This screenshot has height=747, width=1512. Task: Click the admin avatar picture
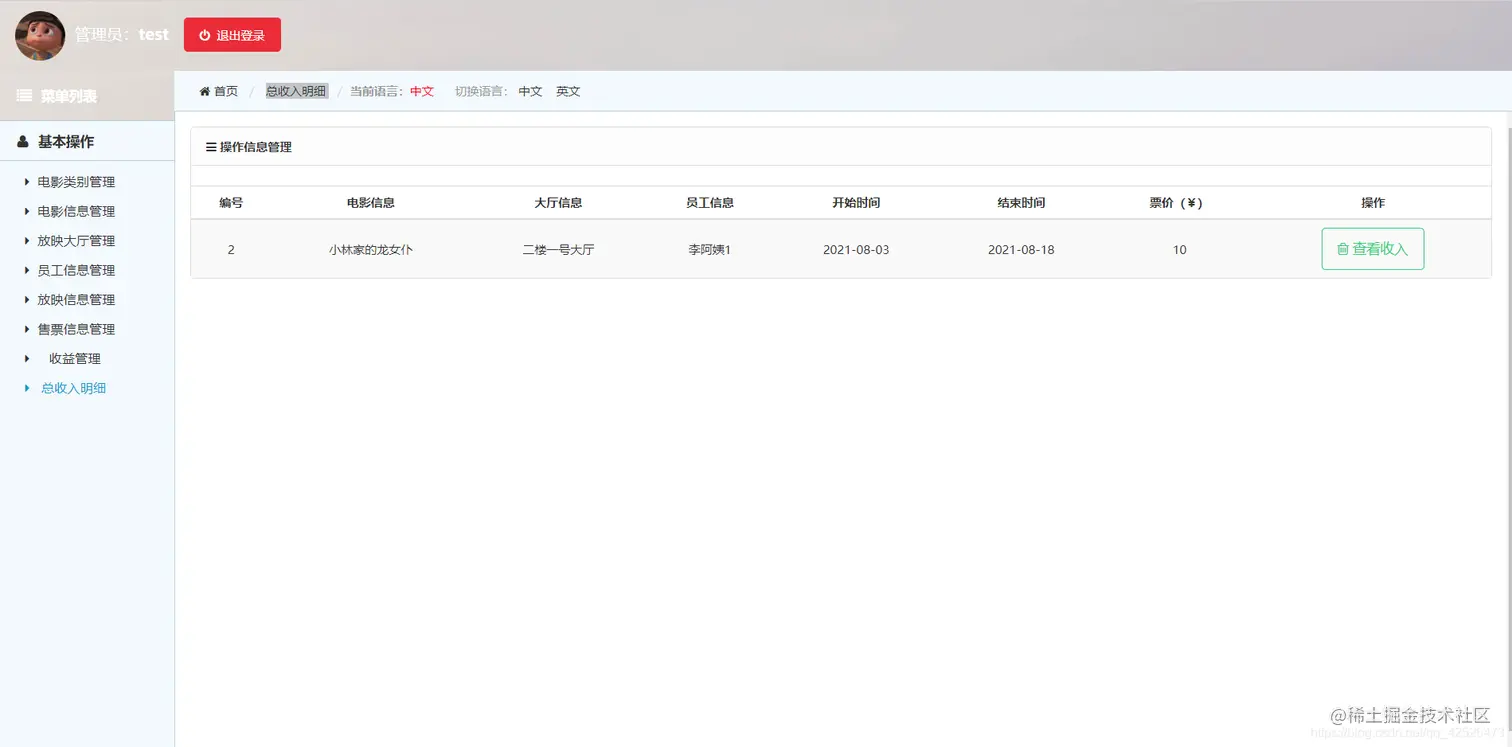pos(40,35)
